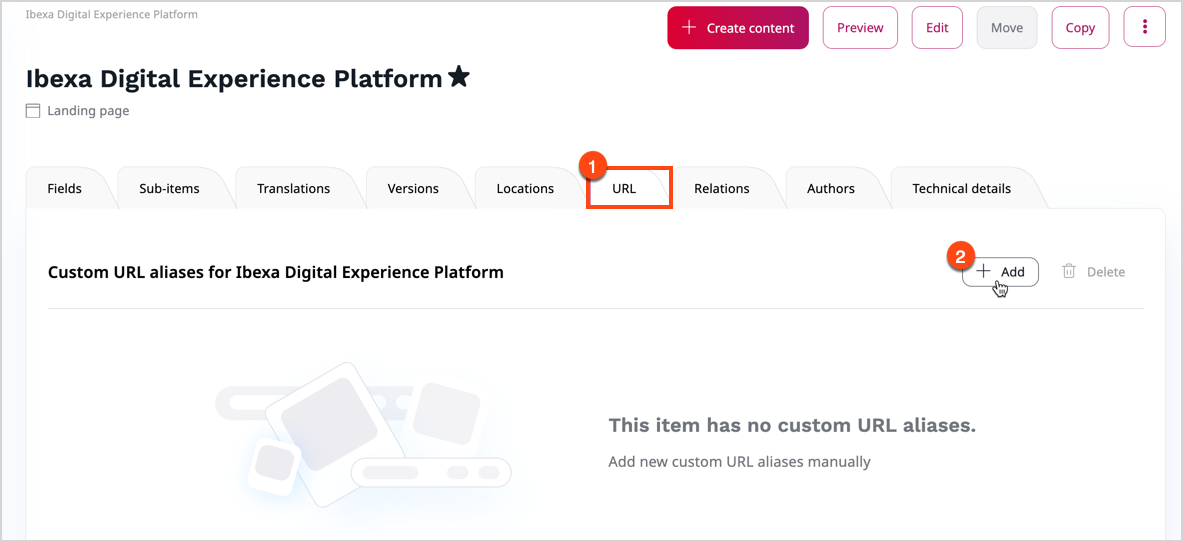Click the Preview button
The height and width of the screenshot is (542, 1183).
pos(859,28)
